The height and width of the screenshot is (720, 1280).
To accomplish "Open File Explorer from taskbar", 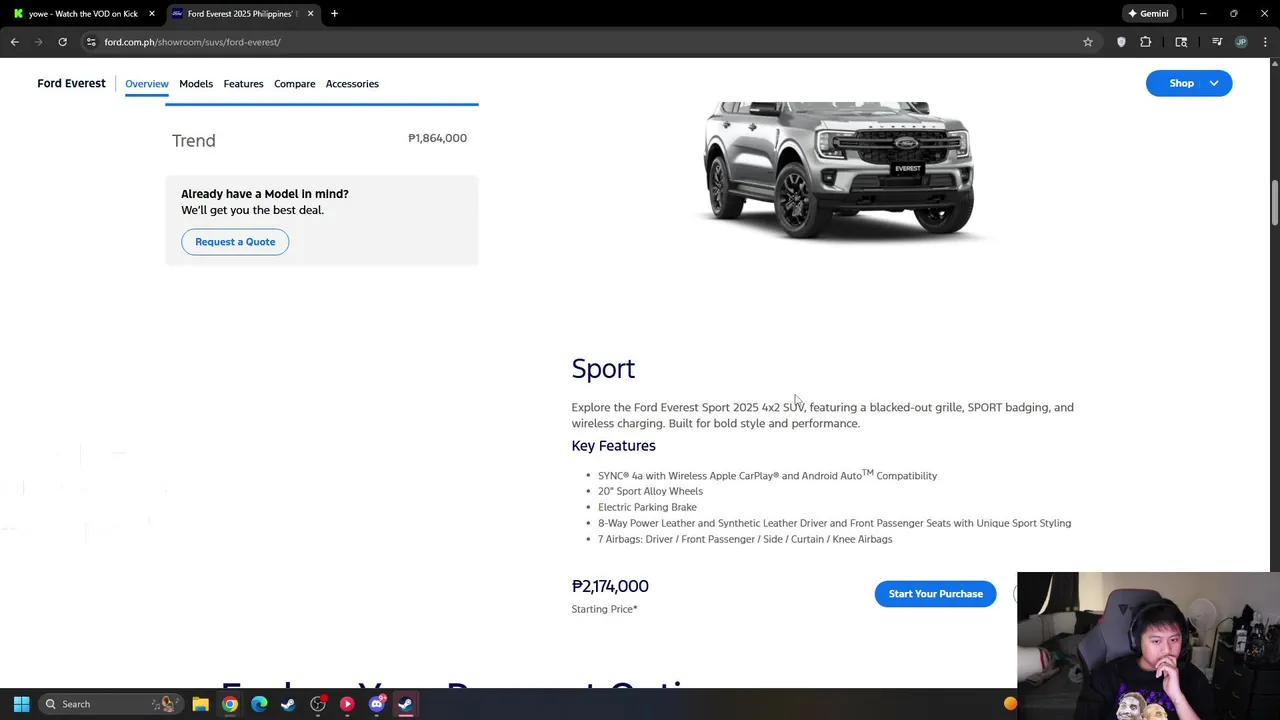I will (x=200, y=704).
